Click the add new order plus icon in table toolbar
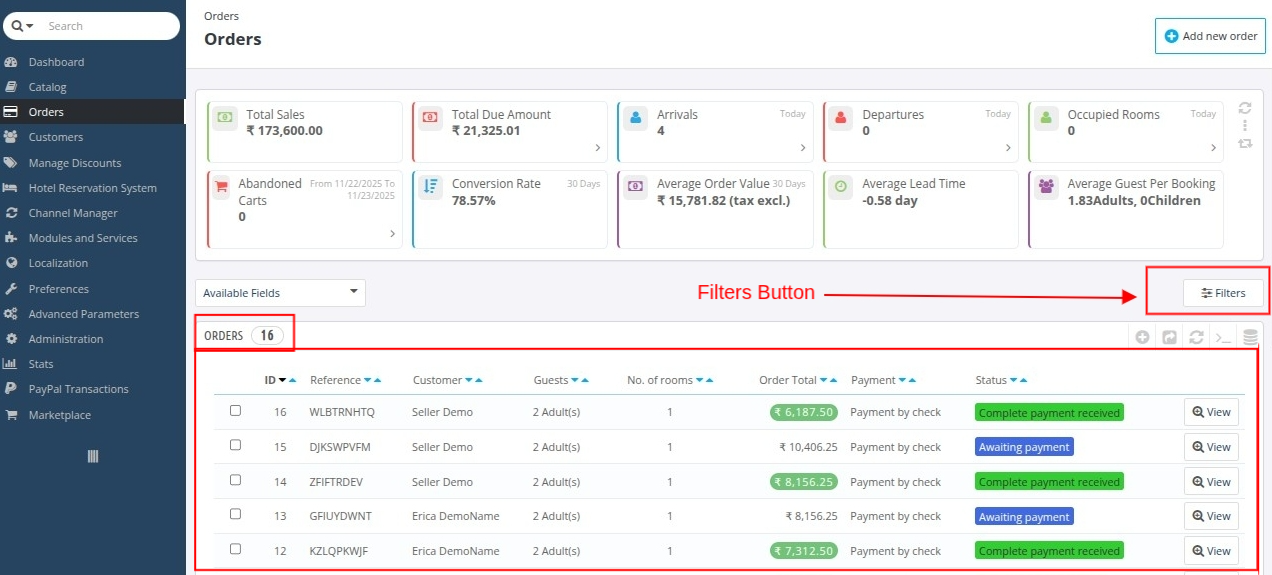 [x=1142, y=337]
